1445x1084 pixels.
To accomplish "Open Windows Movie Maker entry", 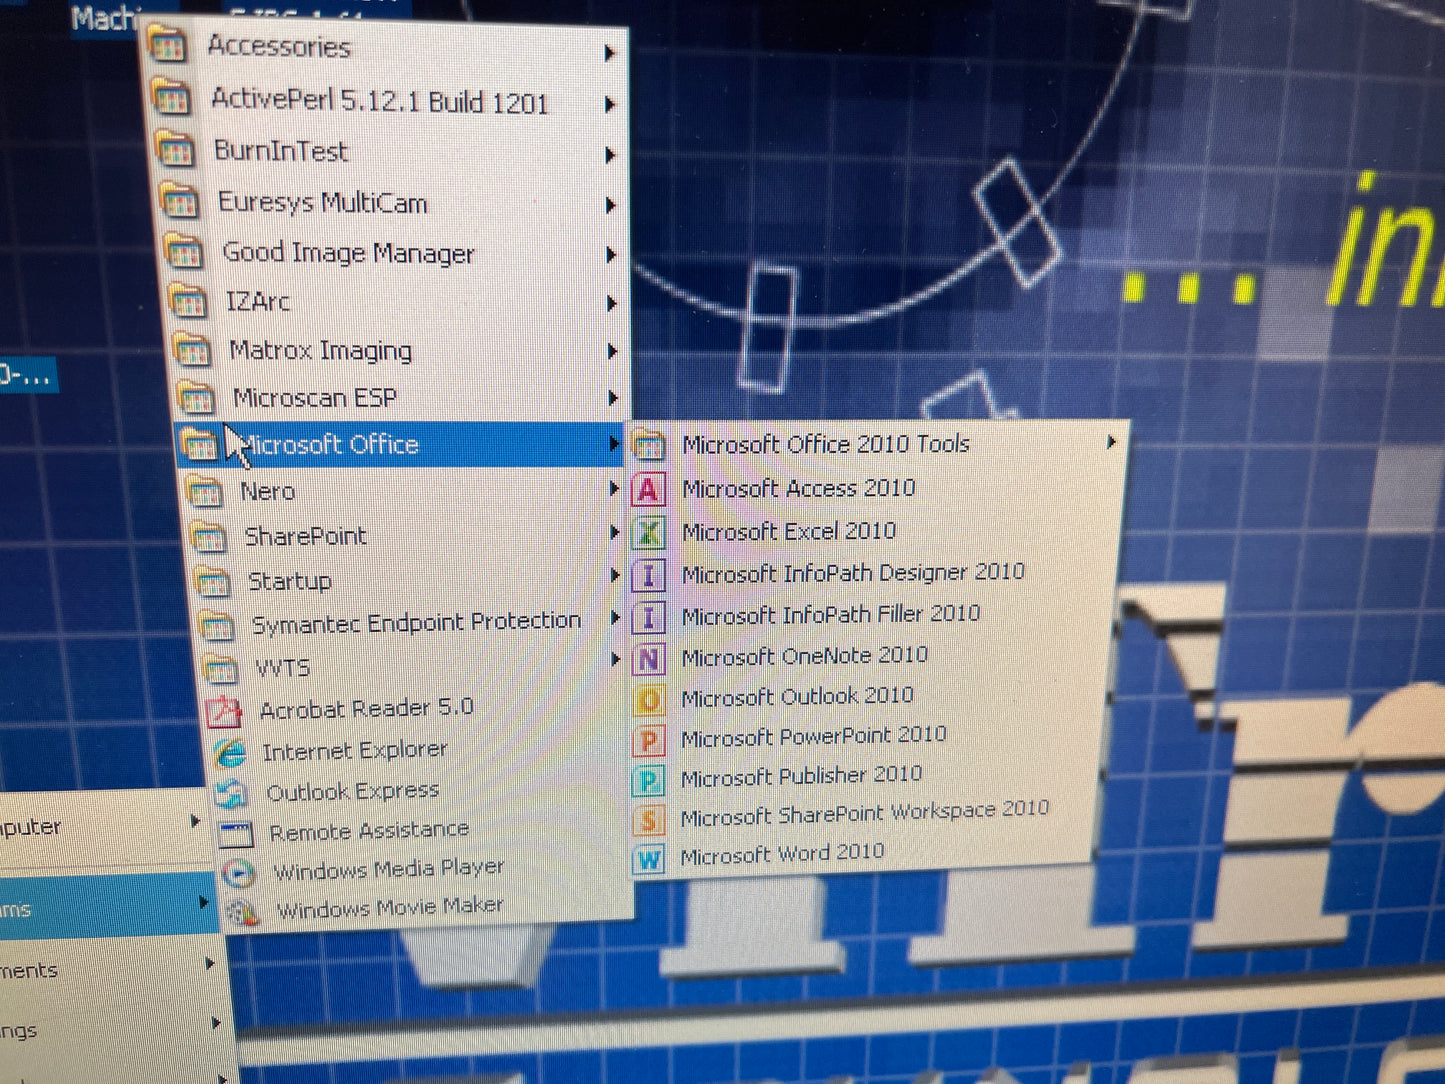I will pos(389,908).
